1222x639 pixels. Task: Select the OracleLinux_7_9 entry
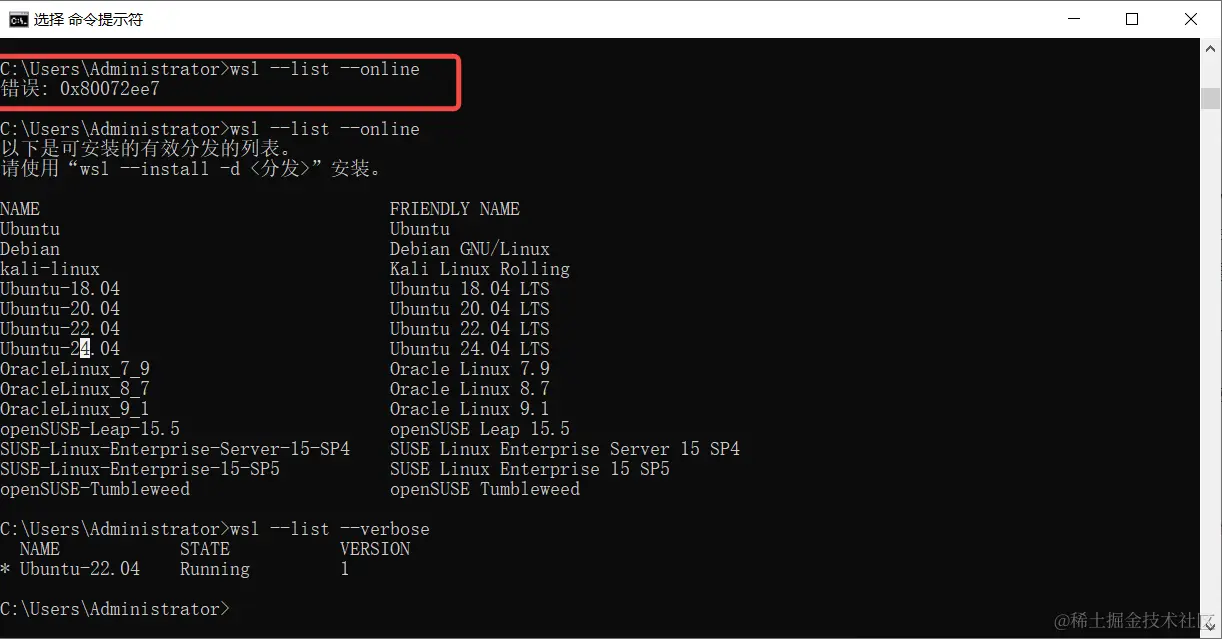tap(75, 369)
